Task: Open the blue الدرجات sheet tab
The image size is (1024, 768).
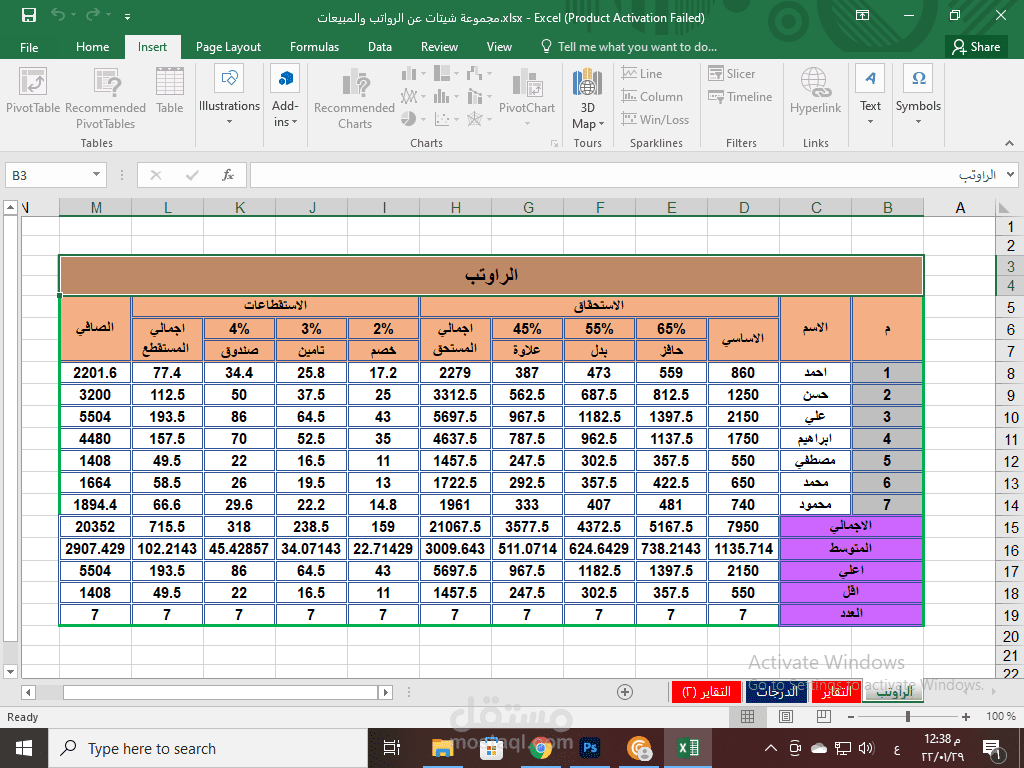Action: pos(776,692)
